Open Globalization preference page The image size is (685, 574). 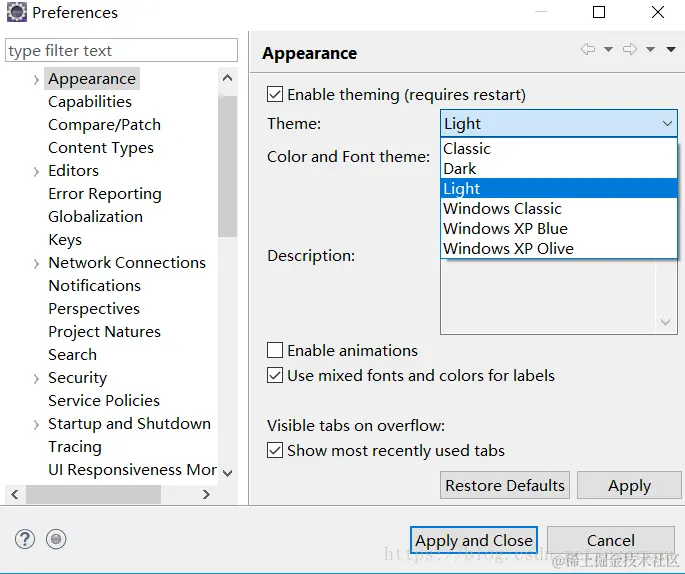point(95,216)
